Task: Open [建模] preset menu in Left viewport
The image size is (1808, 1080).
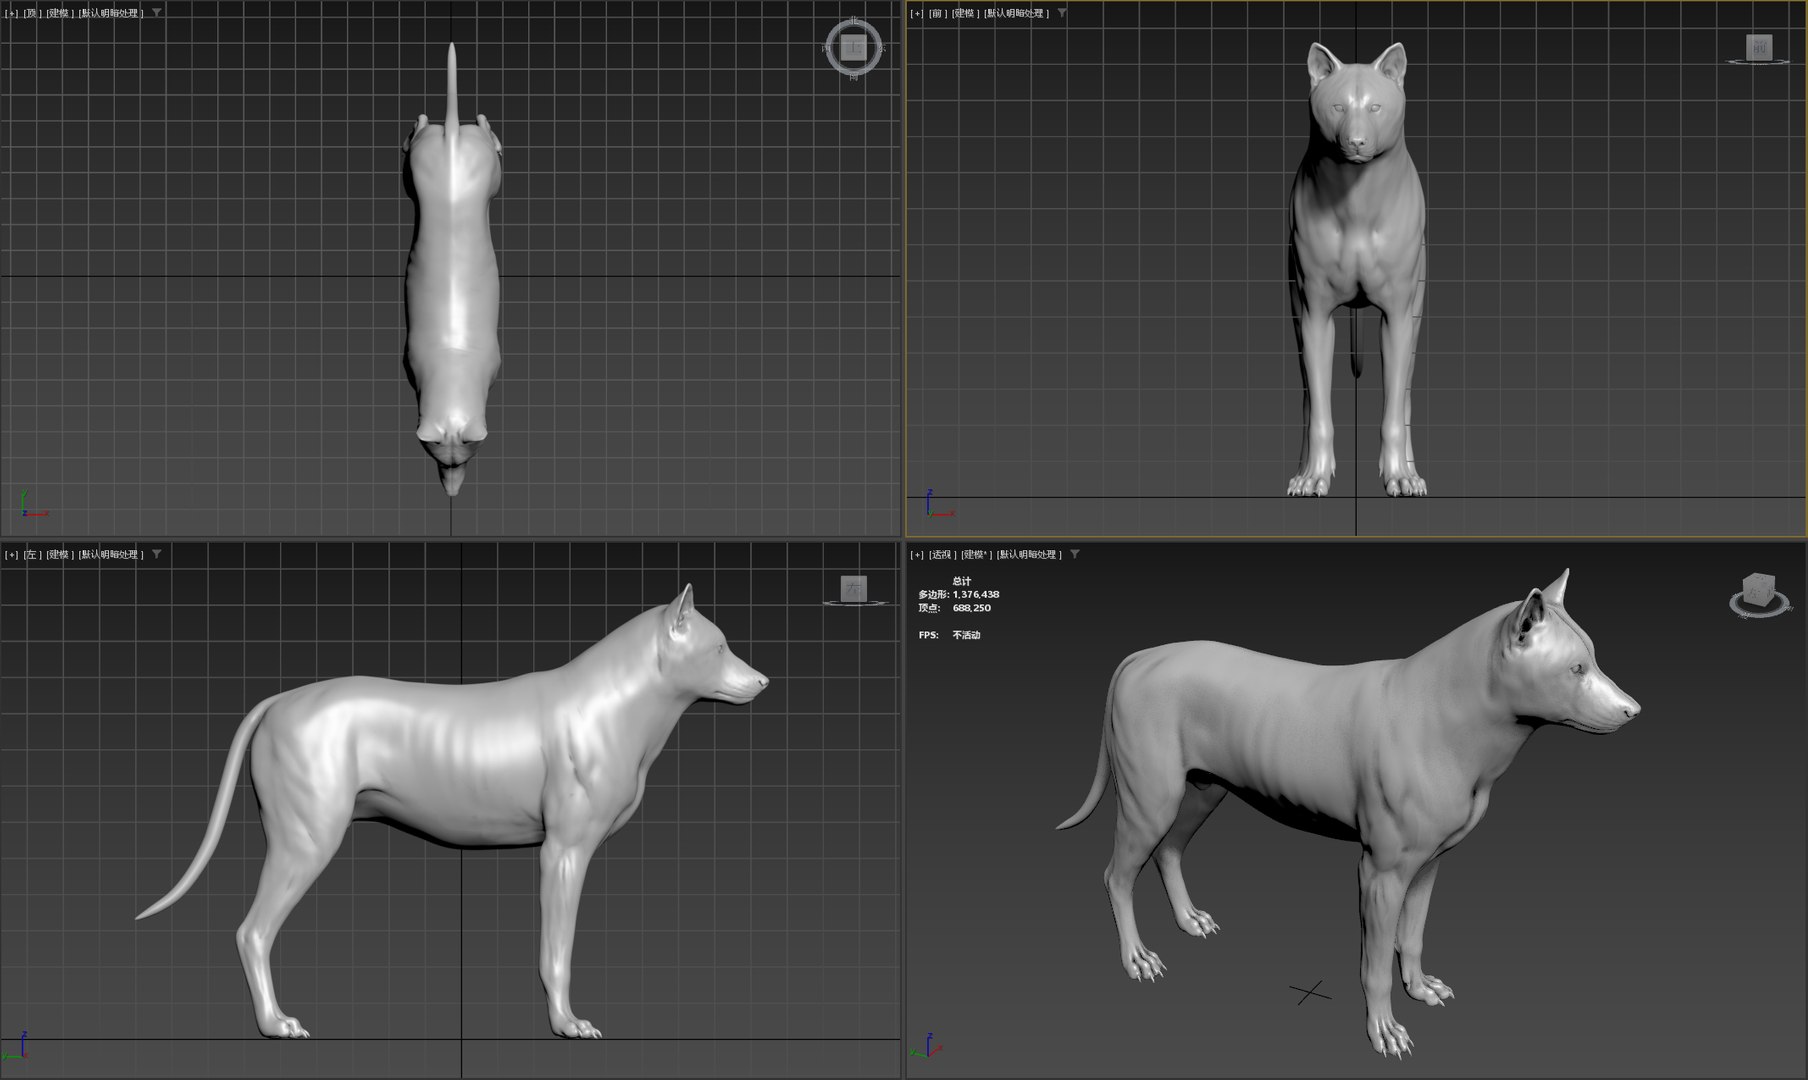Action: pyautogui.click(x=60, y=554)
